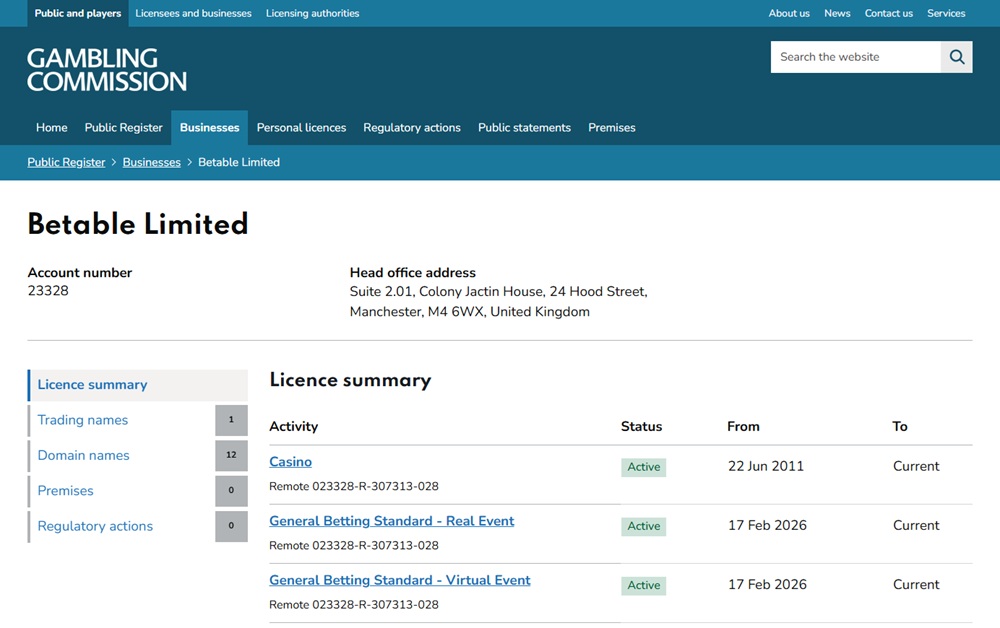Open General Betting Standard - Virtual Event
1000x628 pixels.
[400, 580]
